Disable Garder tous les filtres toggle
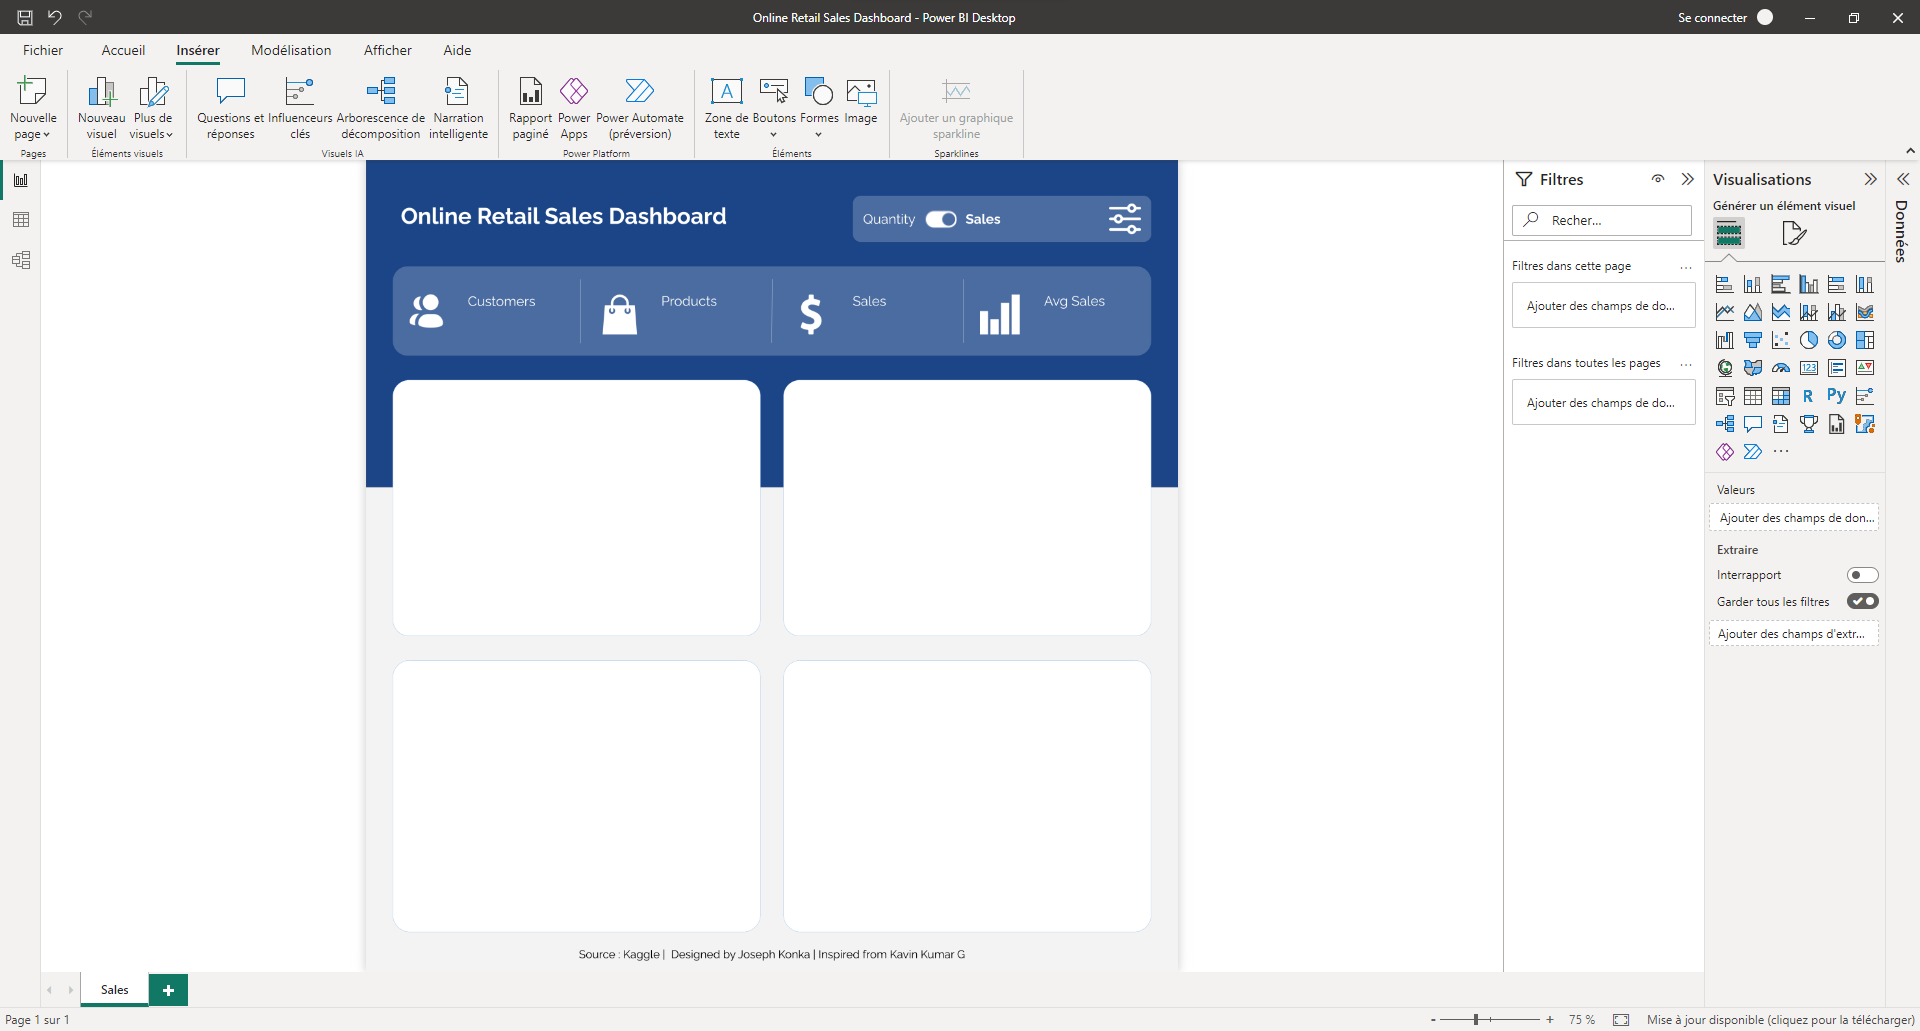Screen dimensions: 1920x1031 pyautogui.click(x=1862, y=601)
